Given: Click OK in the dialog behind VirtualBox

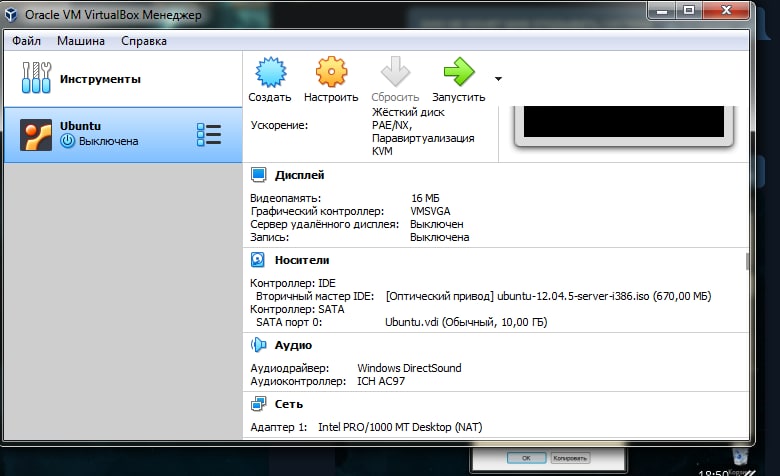Looking at the screenshot, I should (526, 458).
